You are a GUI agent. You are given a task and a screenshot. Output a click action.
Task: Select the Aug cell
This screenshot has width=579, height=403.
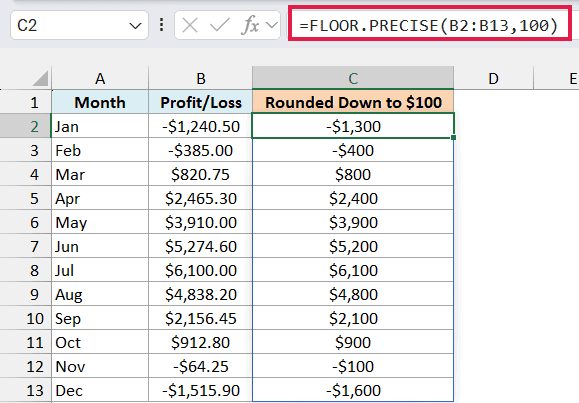(100, 294)
